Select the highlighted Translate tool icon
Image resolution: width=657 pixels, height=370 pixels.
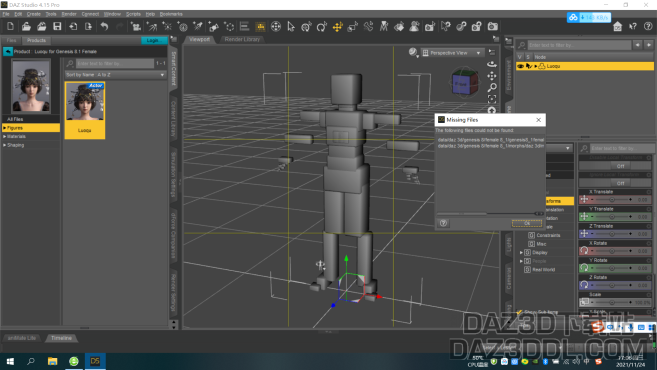pyautogui.click(x=337, y=27)
